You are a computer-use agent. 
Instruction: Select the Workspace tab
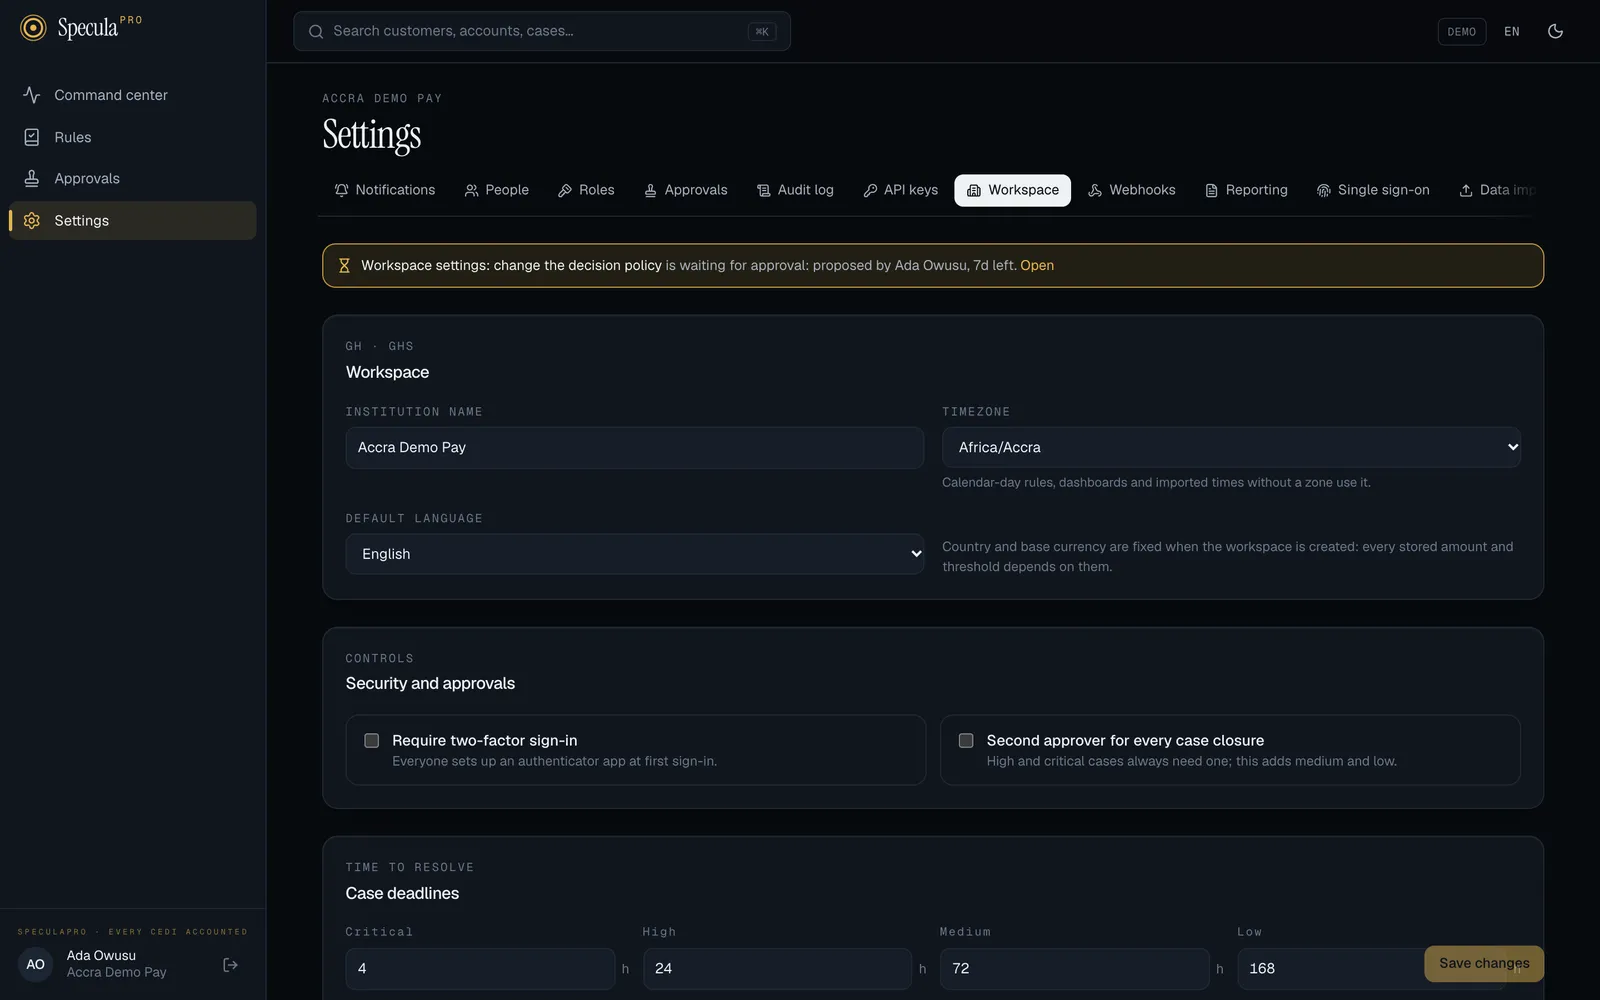(1012, 190)
